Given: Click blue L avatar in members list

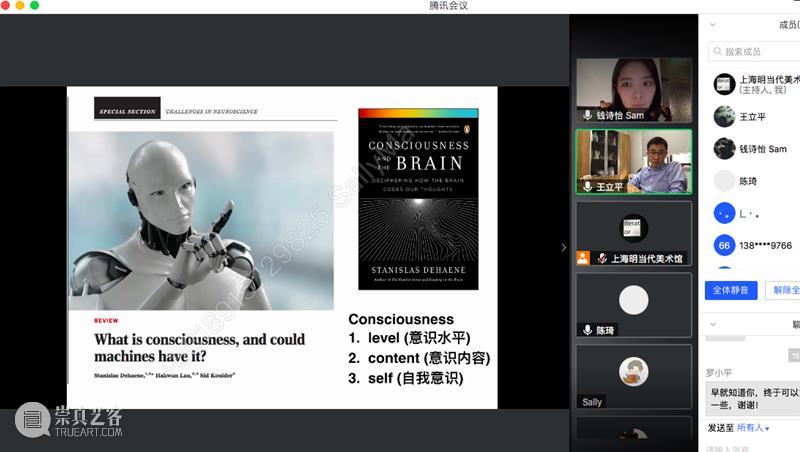Looking at the screenshot, I should [x=724, y=213].
